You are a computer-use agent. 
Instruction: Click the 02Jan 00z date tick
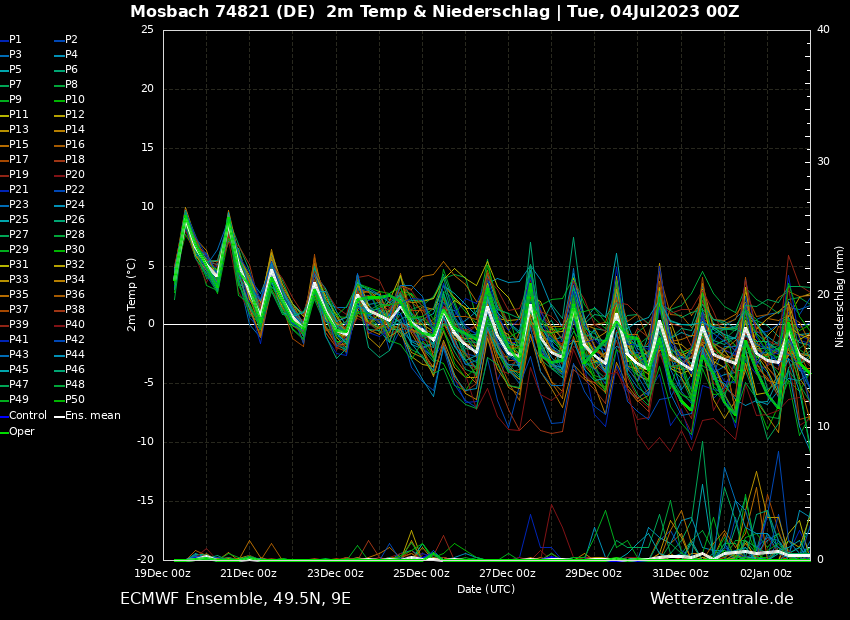(766, 574)
